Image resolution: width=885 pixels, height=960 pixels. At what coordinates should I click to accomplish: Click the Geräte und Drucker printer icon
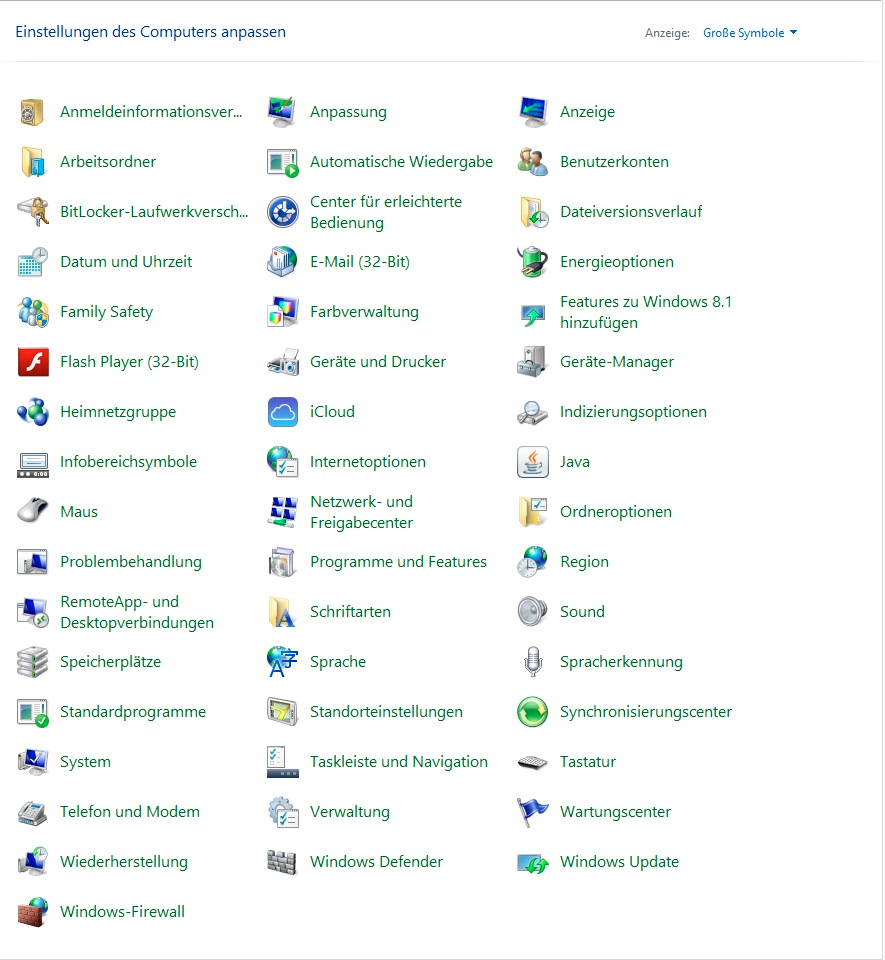[282, 362]
